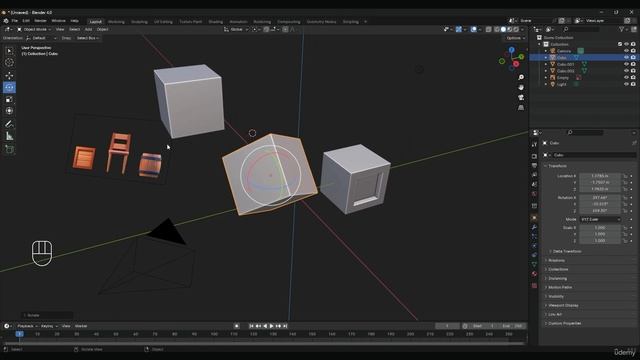Open the Particles properties tab
640x360 pixels.
pos(534,237)
